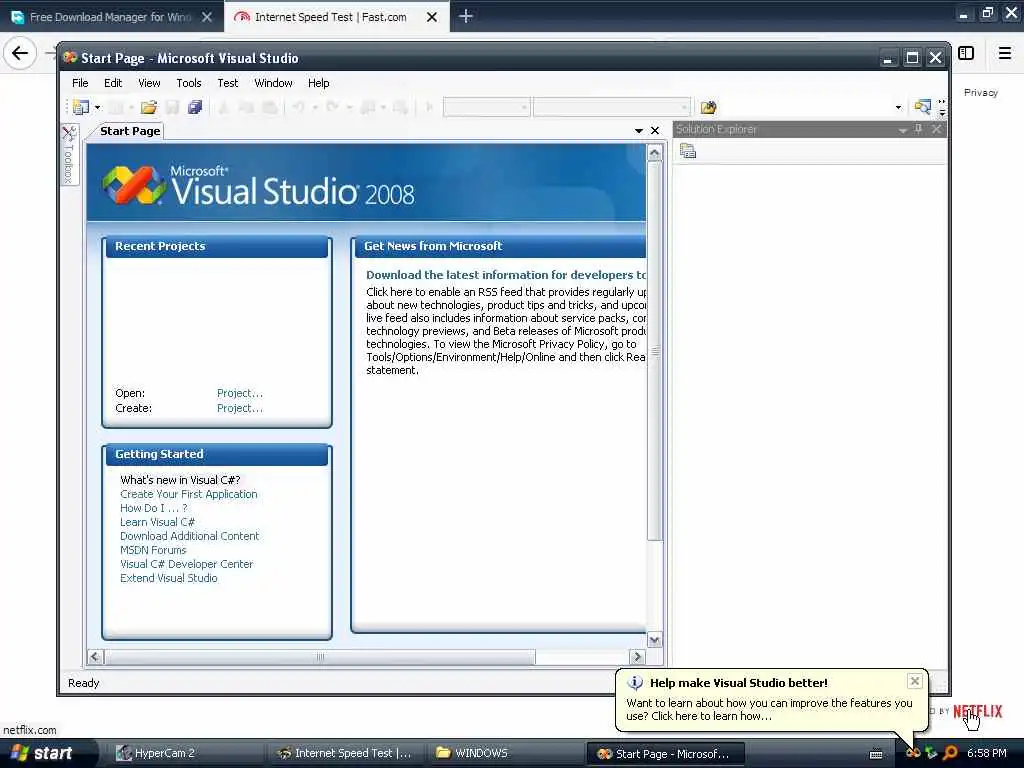
Task: Click the greyed-out Paste icon
Action: pos(270,107)
